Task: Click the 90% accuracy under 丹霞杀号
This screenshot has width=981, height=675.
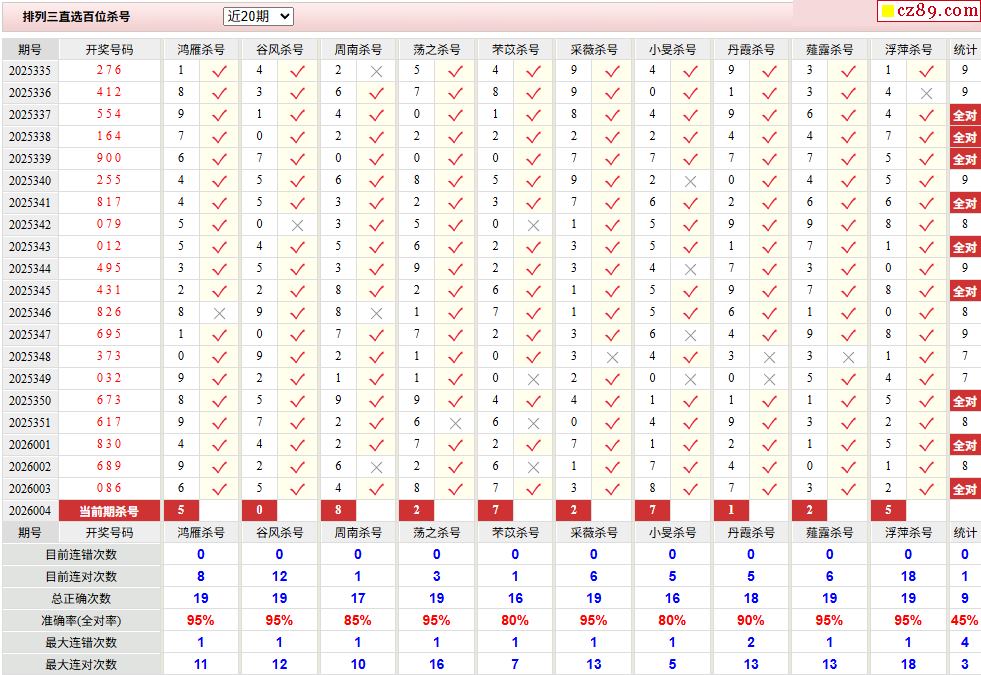Action: pos(750,621)
